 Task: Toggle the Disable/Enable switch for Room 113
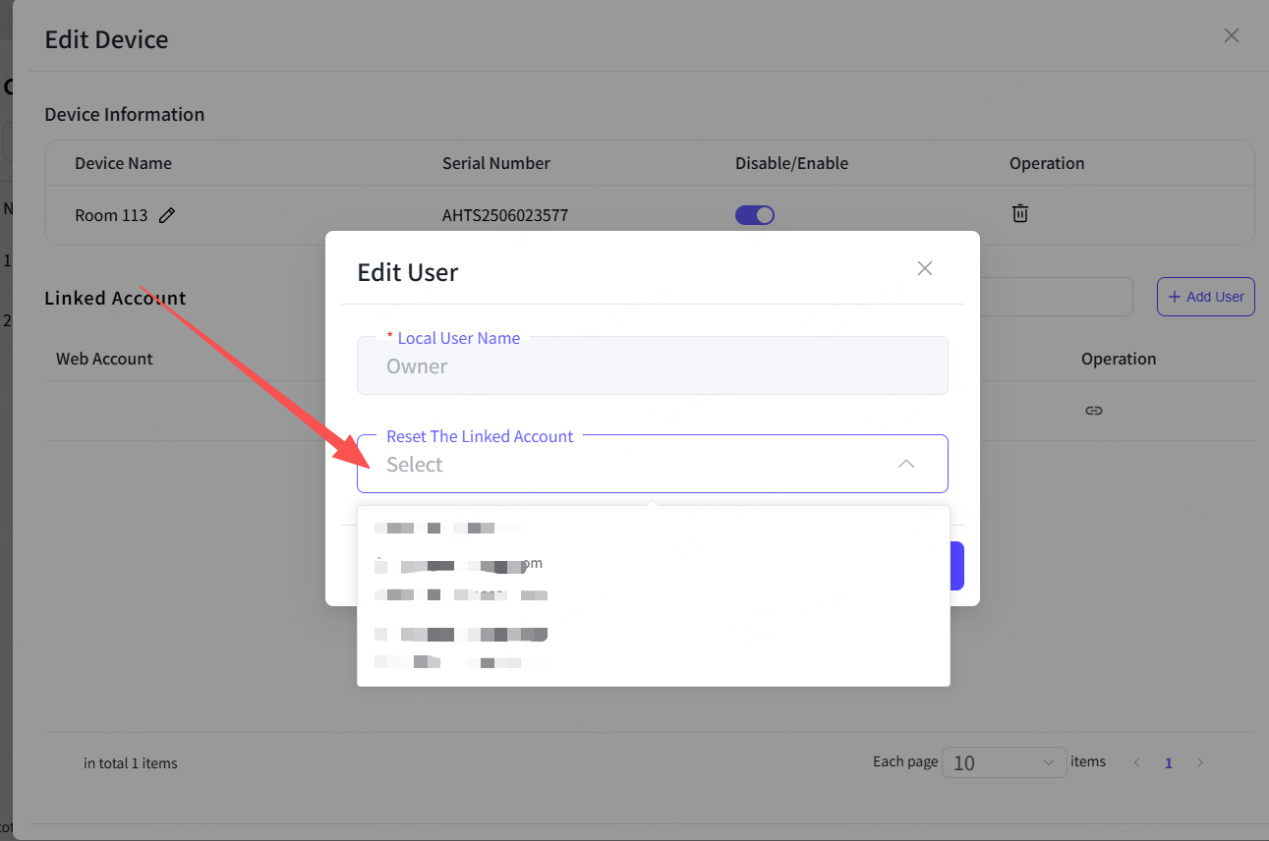755,215
